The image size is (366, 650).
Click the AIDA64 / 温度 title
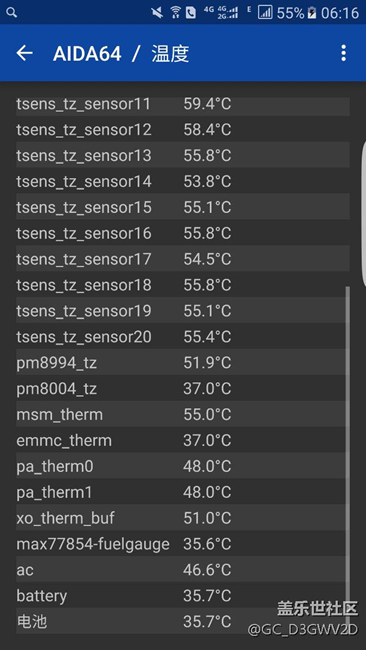pos(121,53)
